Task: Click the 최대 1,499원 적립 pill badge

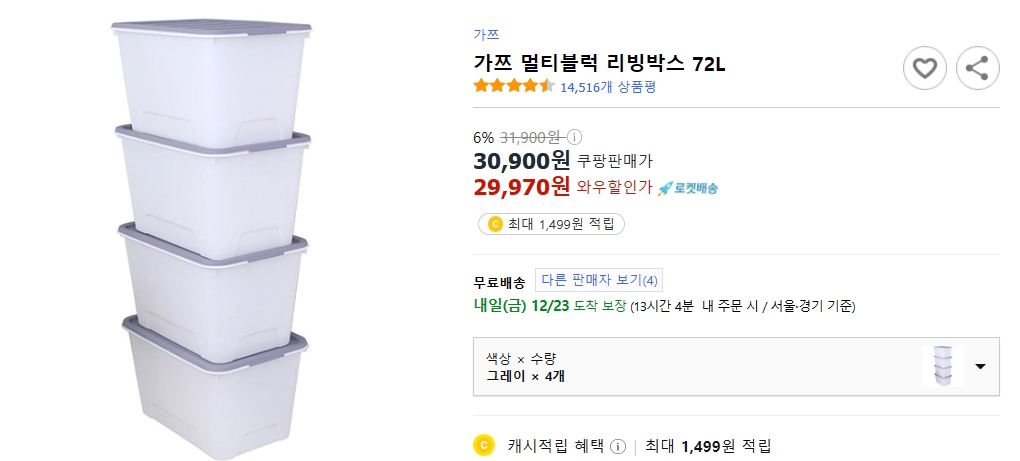Action: coord(552,224)
